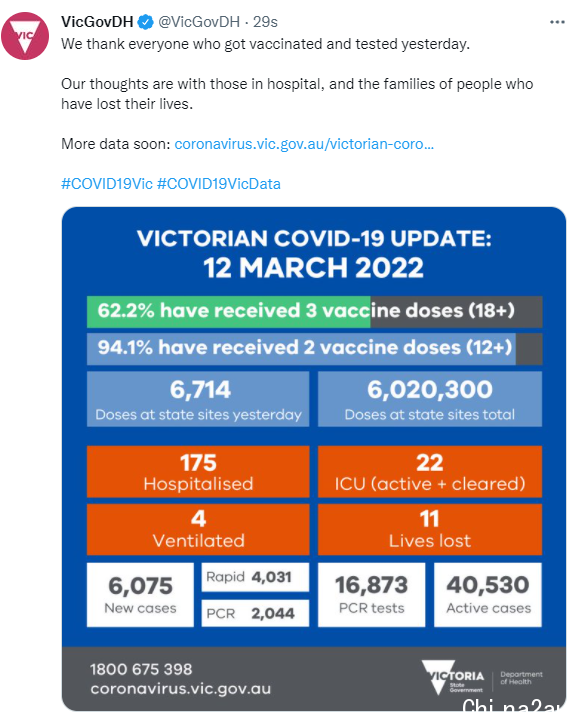Open the #COVID19Vic hashtag

[x=107, y=184]
